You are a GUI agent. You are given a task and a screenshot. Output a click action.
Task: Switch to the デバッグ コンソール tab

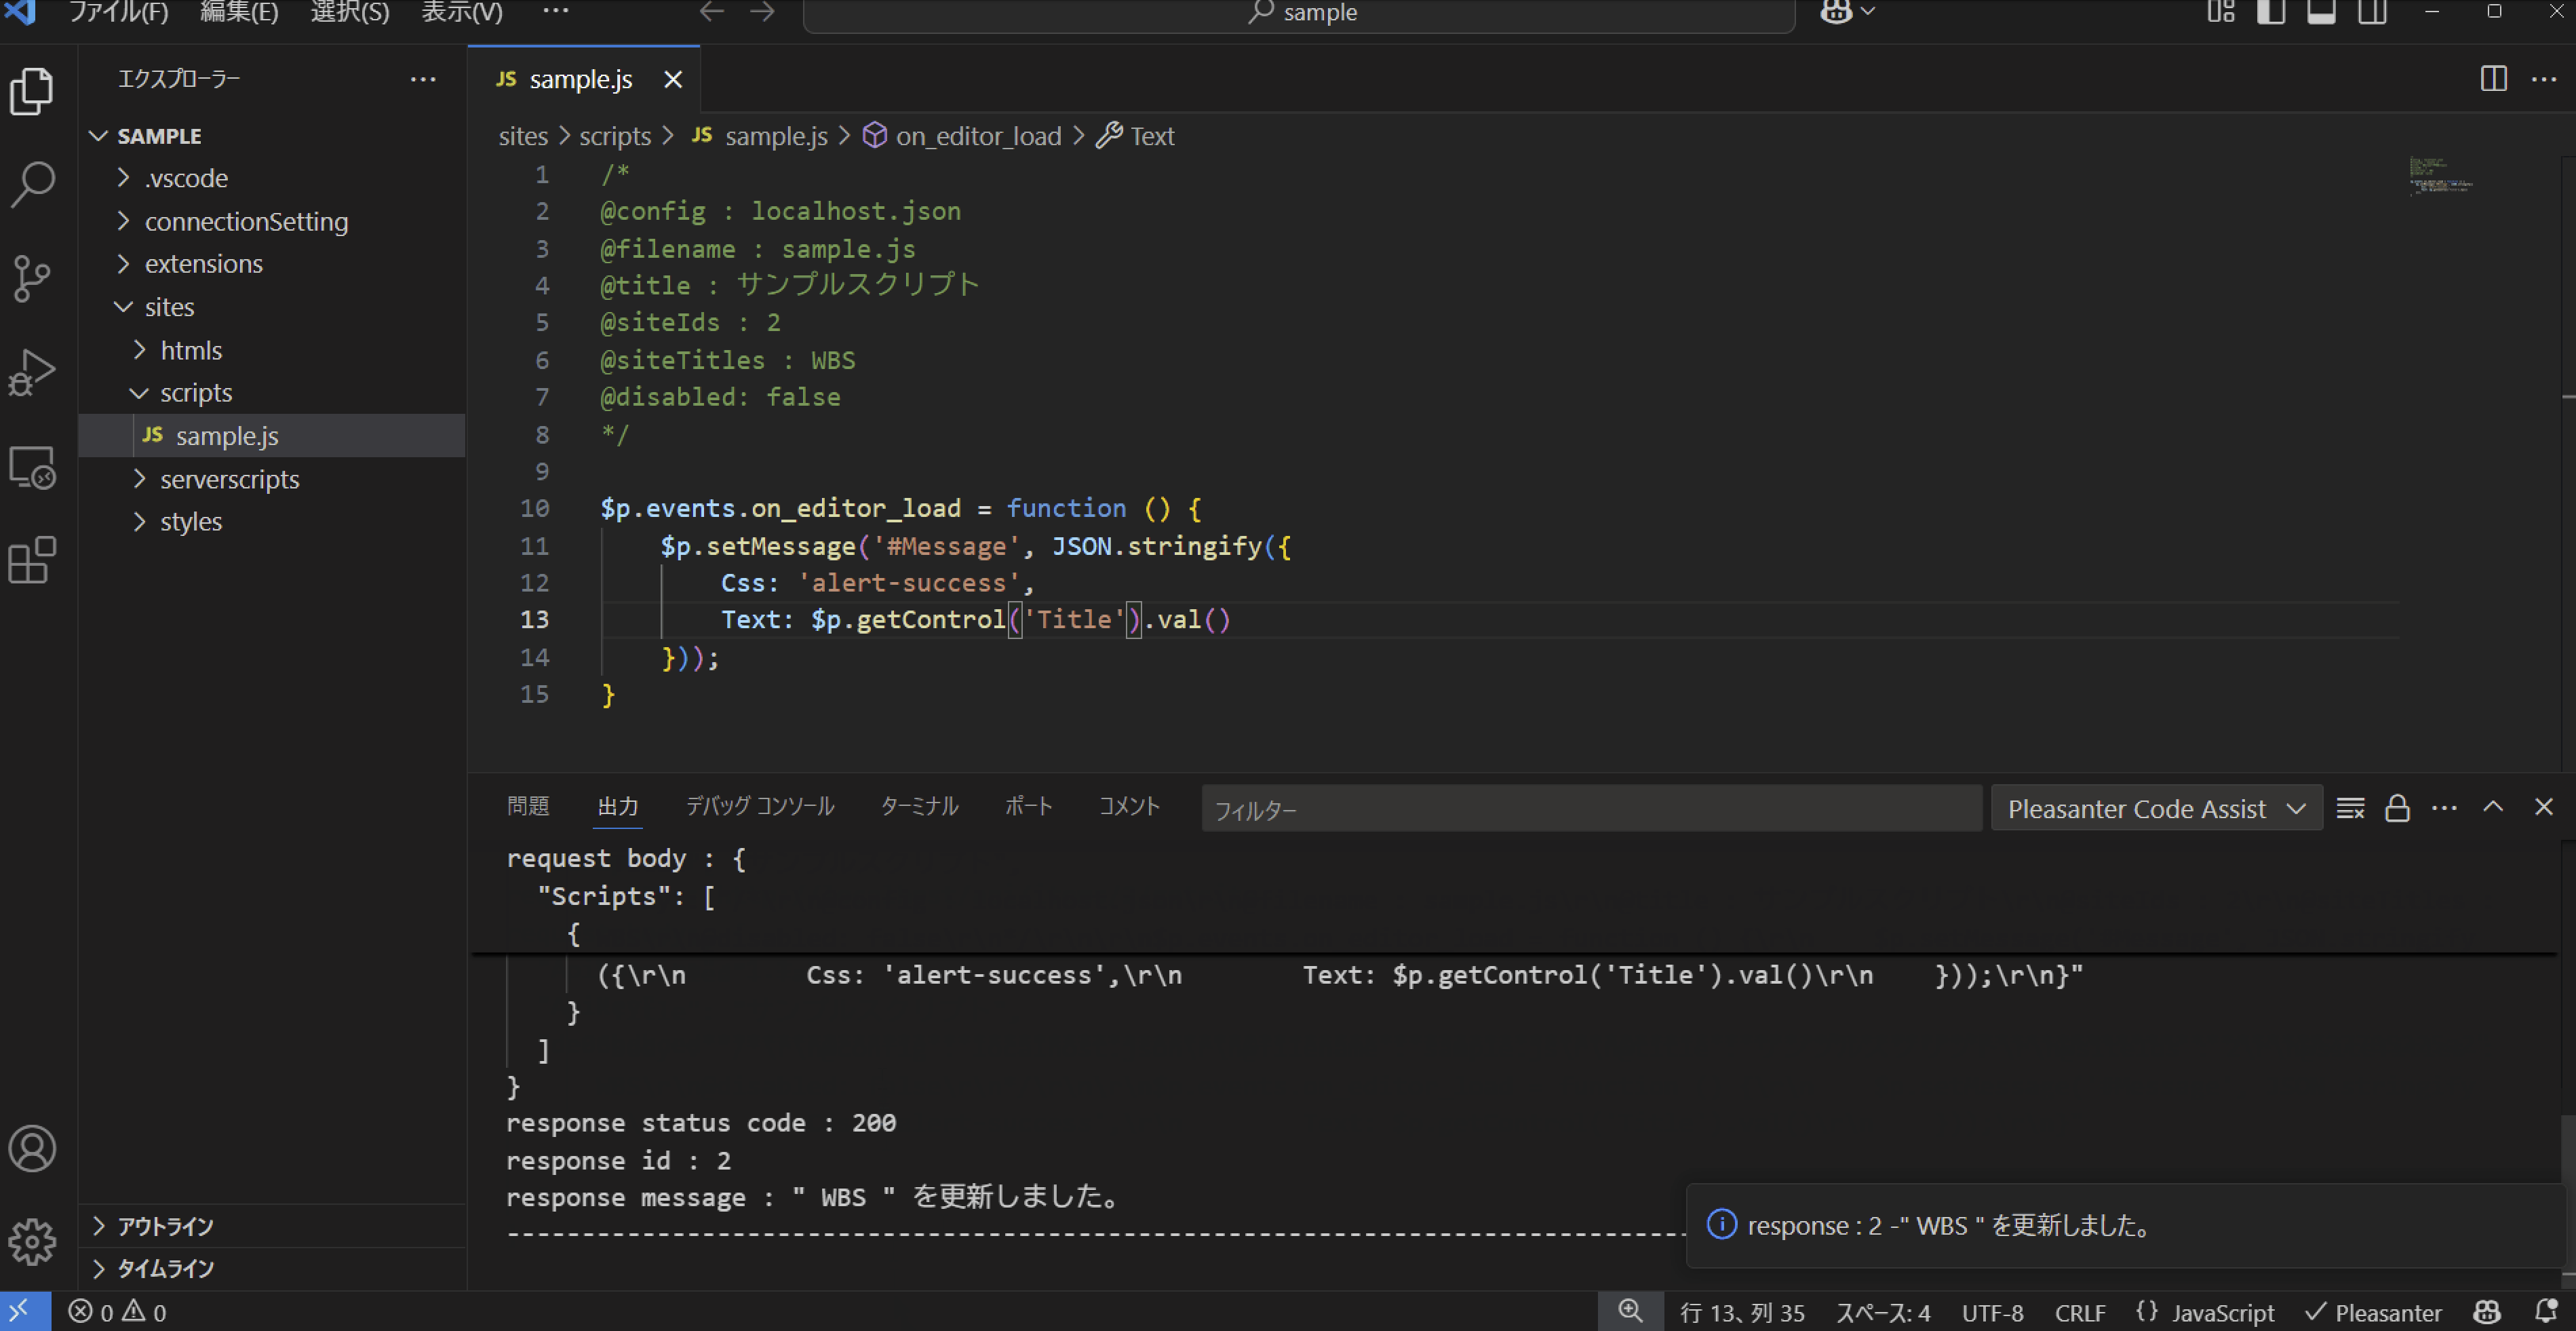pos(759,806)
